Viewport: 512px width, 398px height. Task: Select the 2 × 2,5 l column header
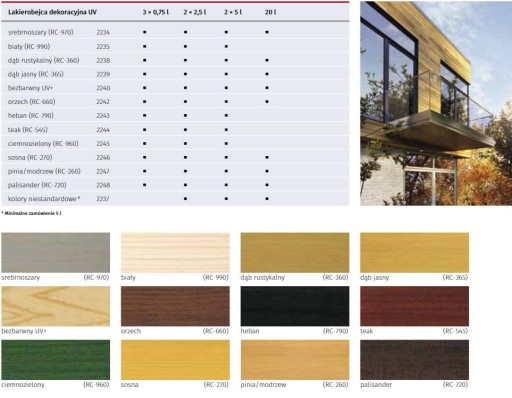tap(195, 12)
